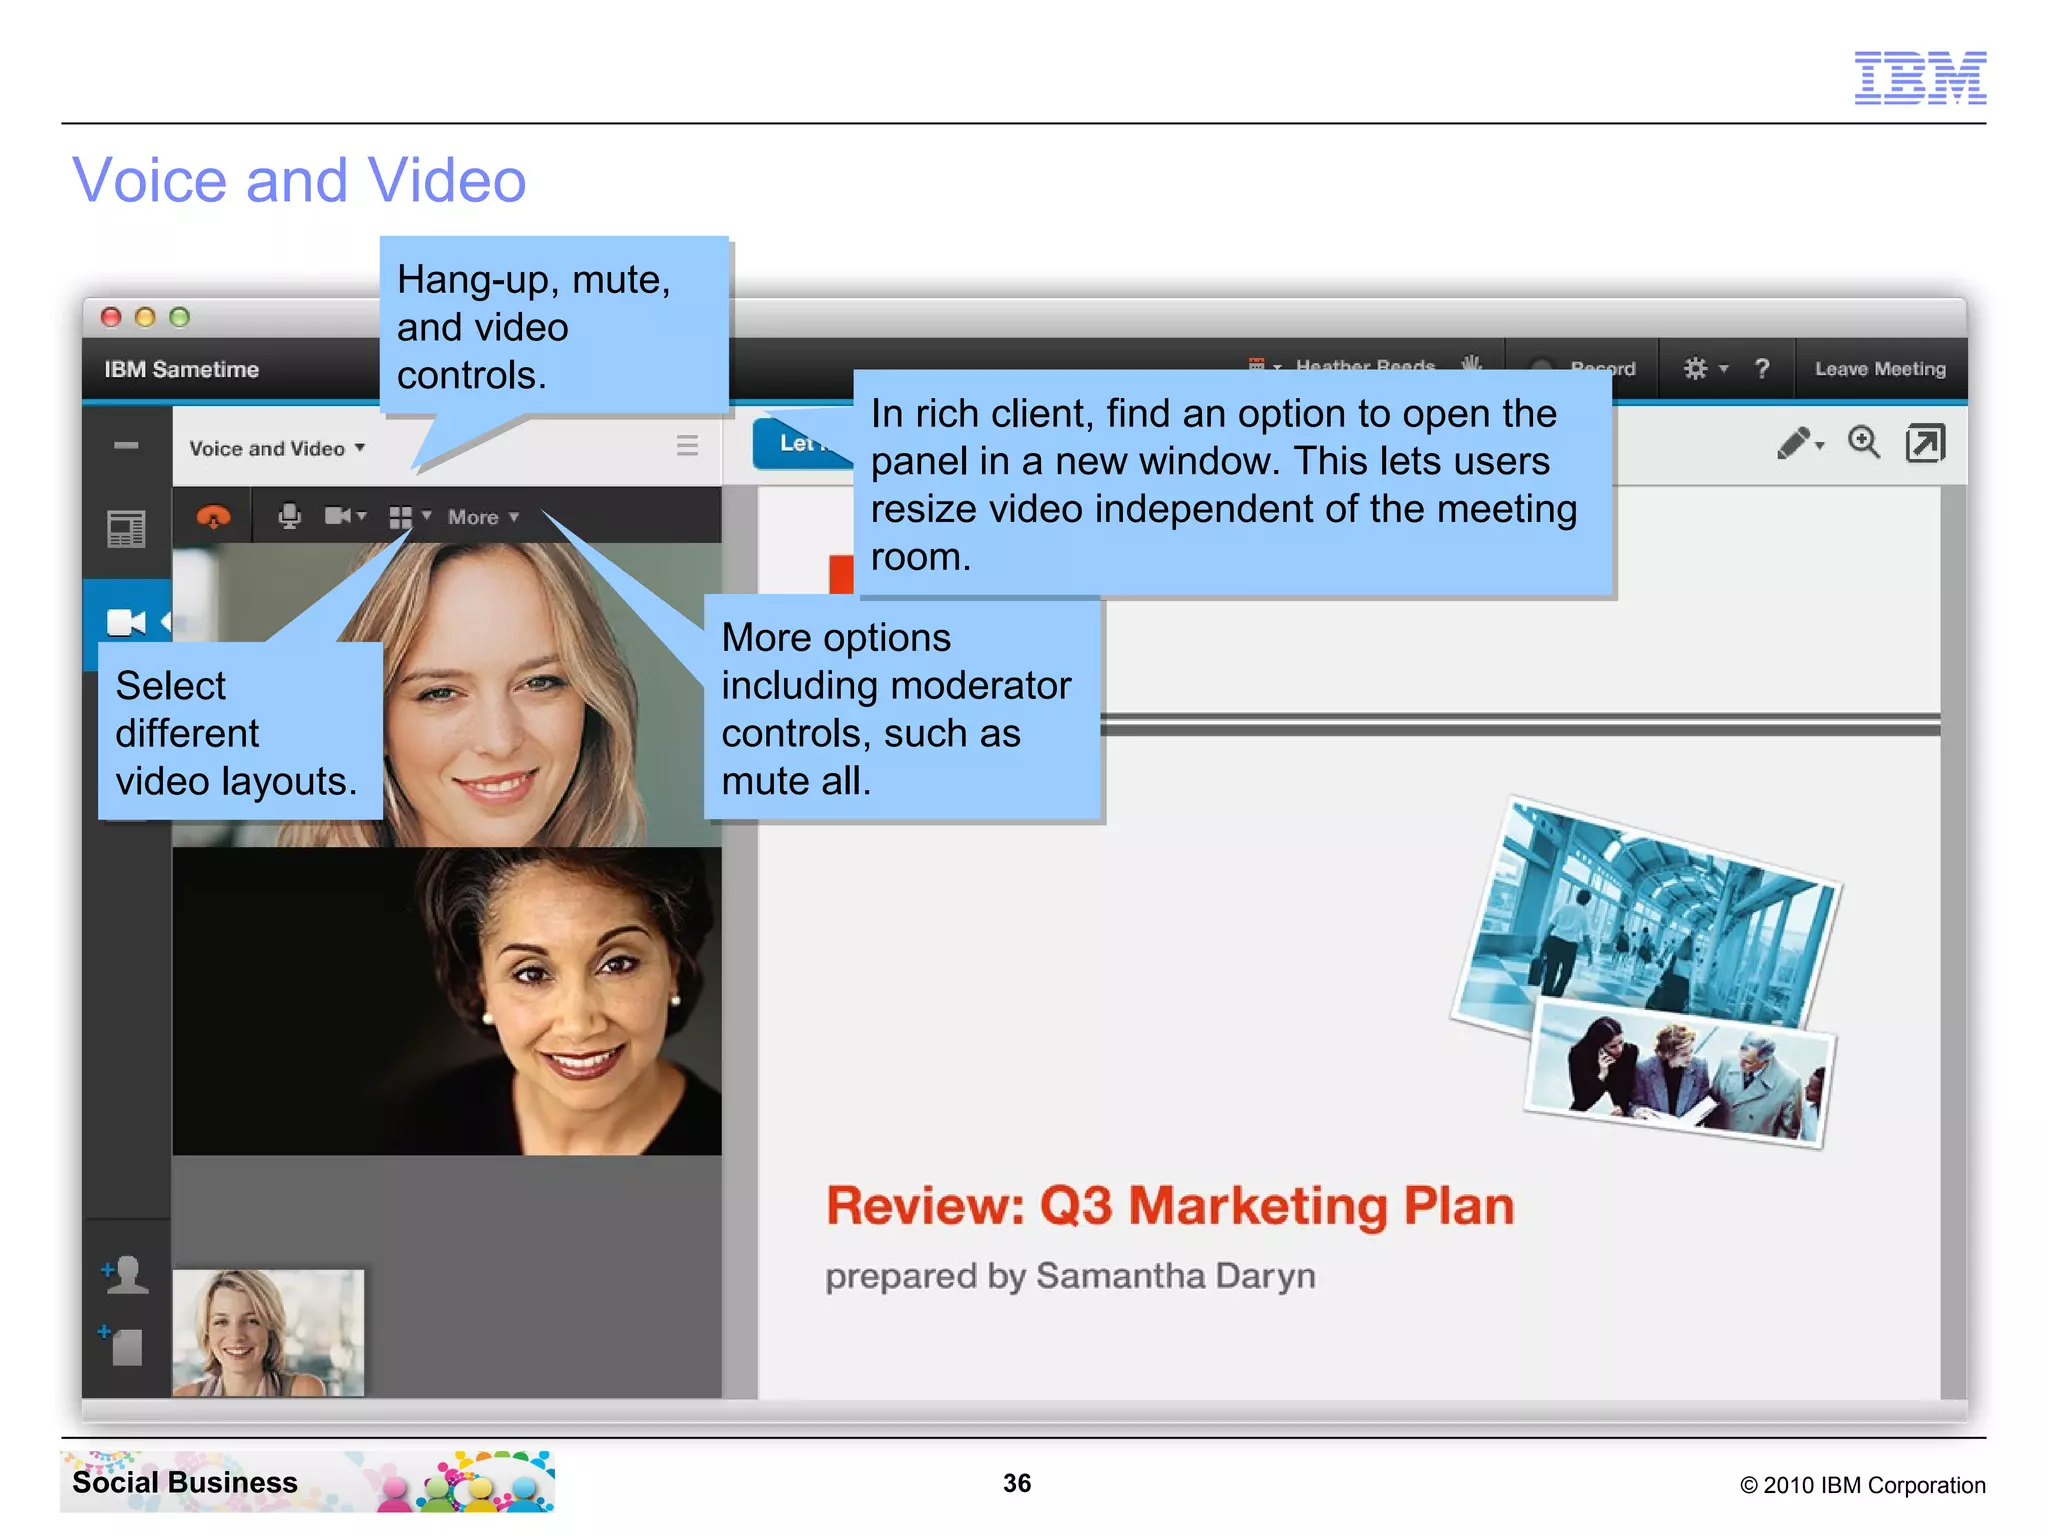This screenshot has height=1536, width=2048.
Task: Click the stacked photos image on slide
Action: tap(1646, 972)
